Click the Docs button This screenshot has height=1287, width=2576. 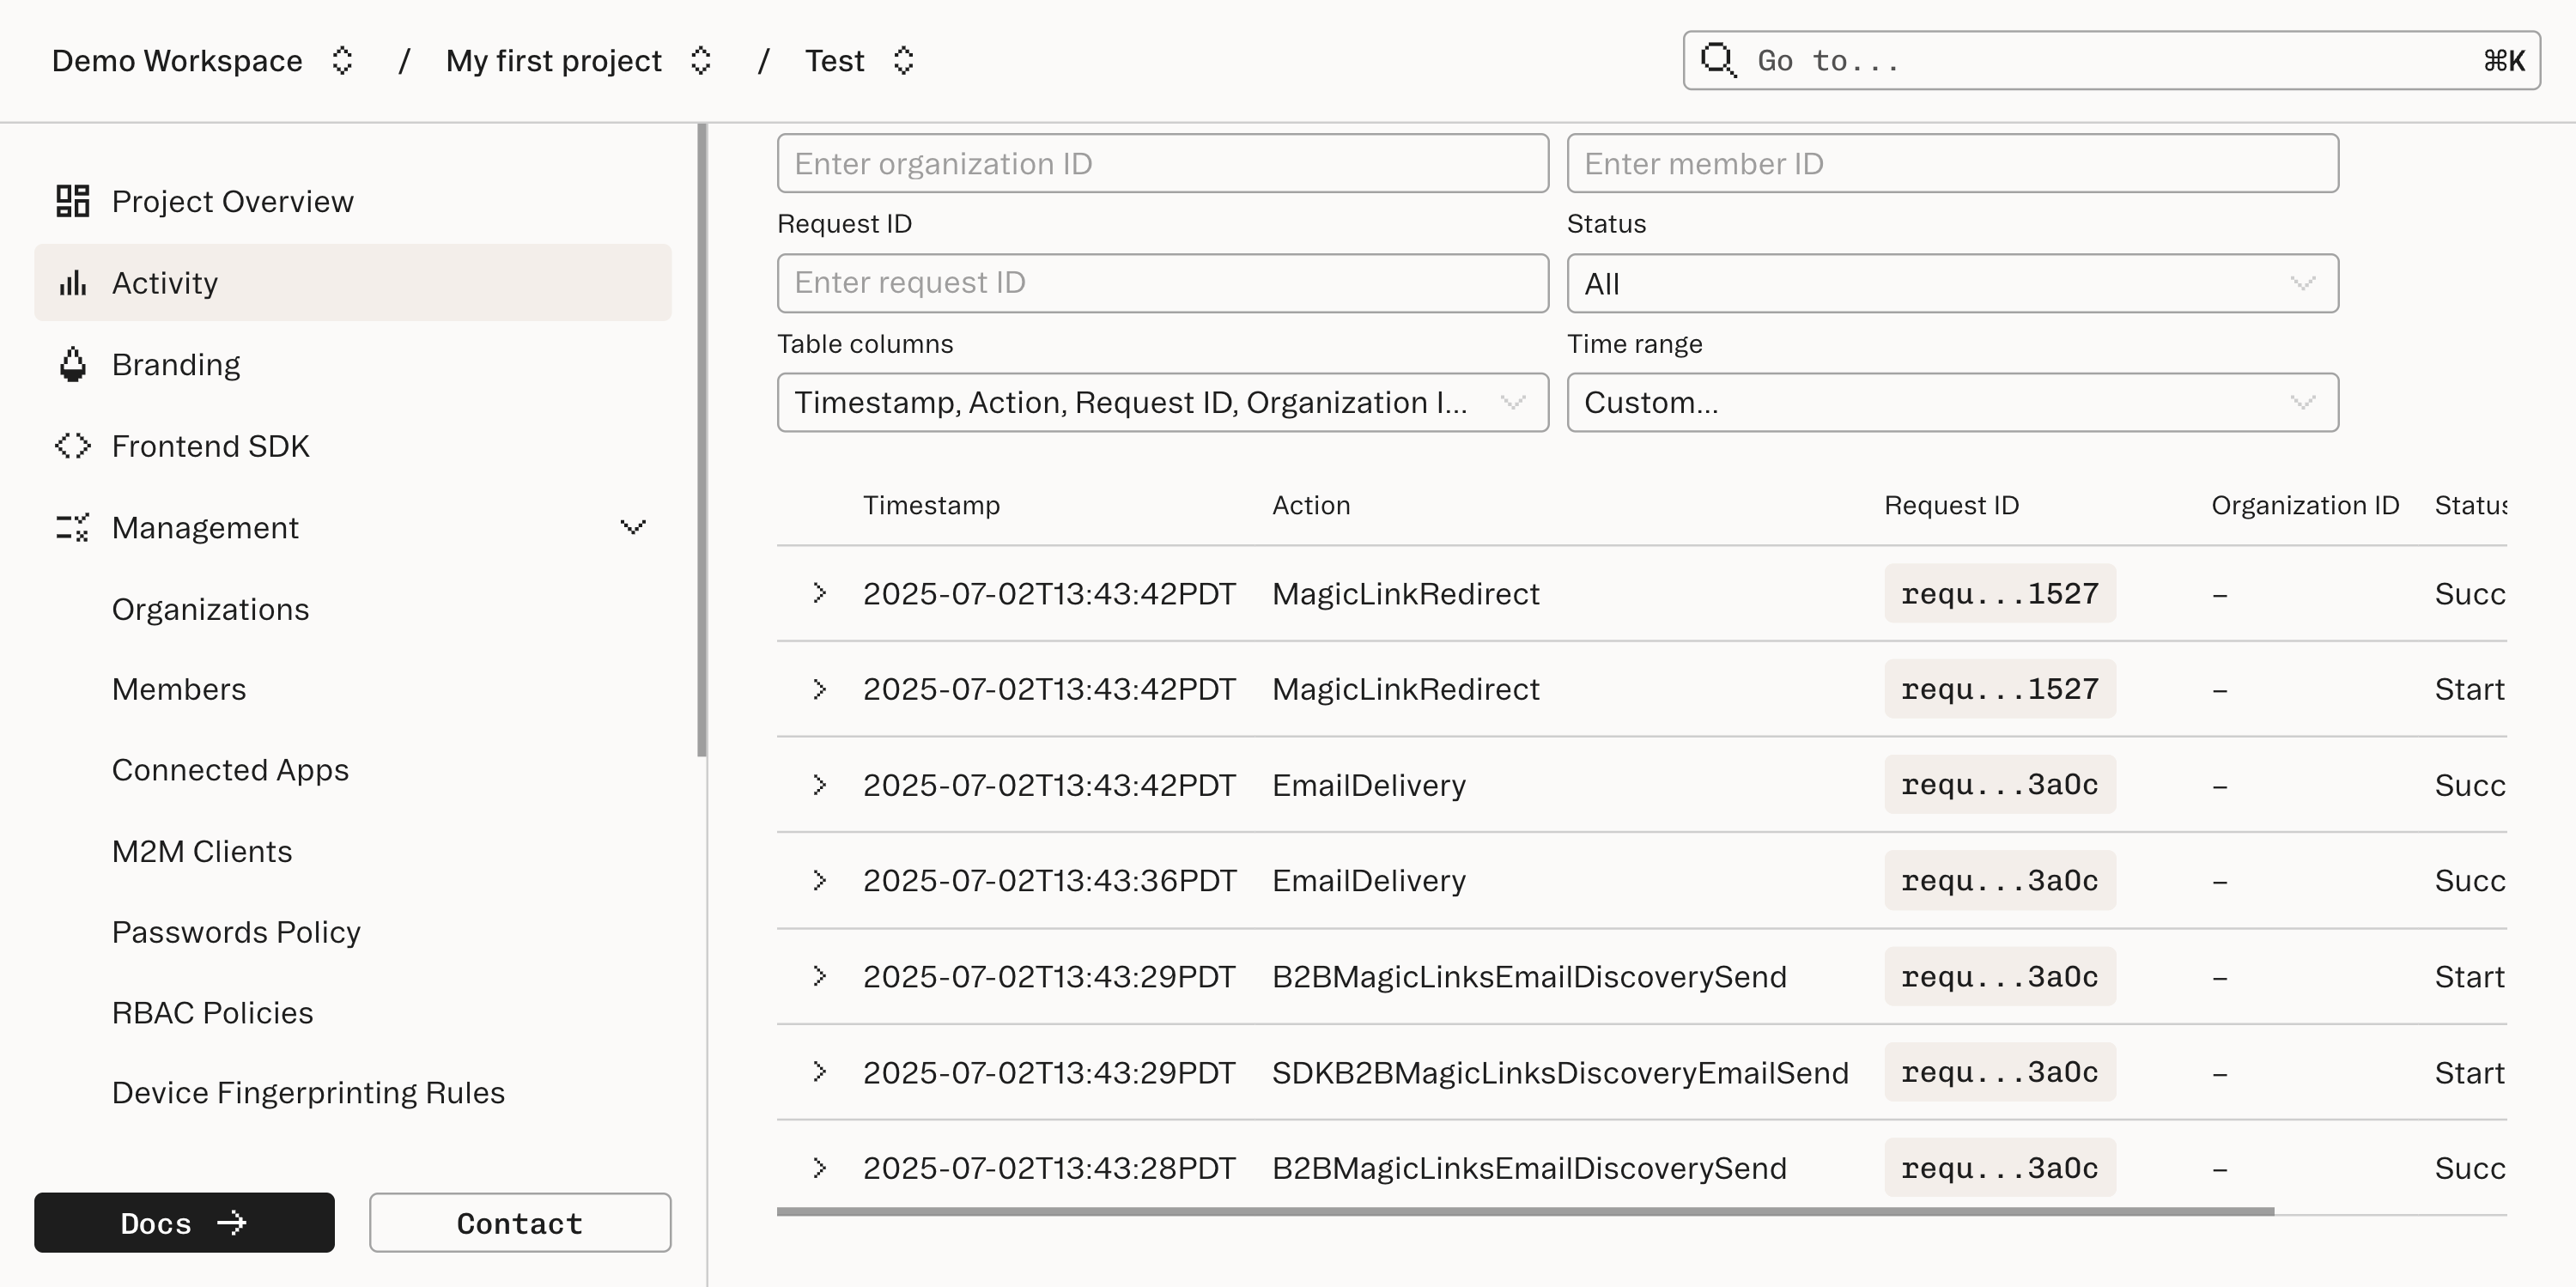coord(184,1222)
